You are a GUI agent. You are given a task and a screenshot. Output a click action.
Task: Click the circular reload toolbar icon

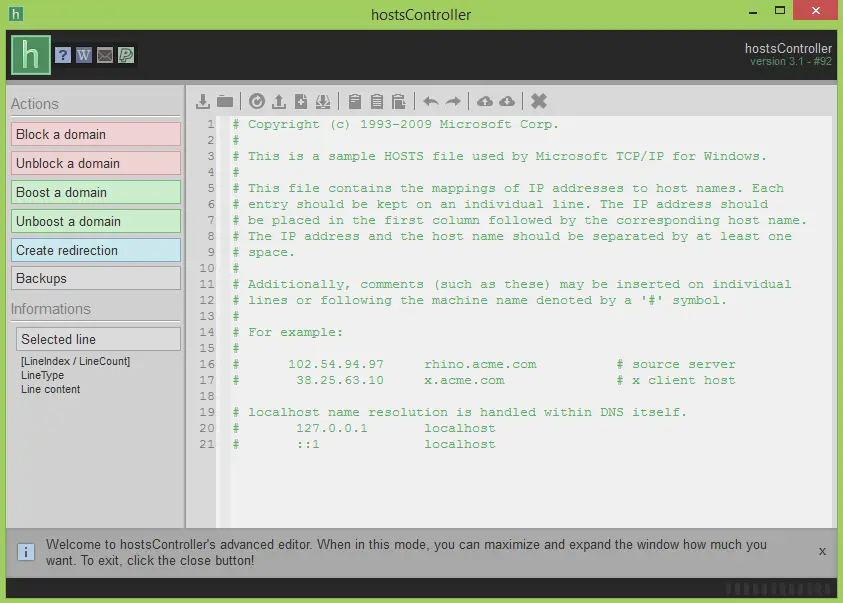point(257,101)
